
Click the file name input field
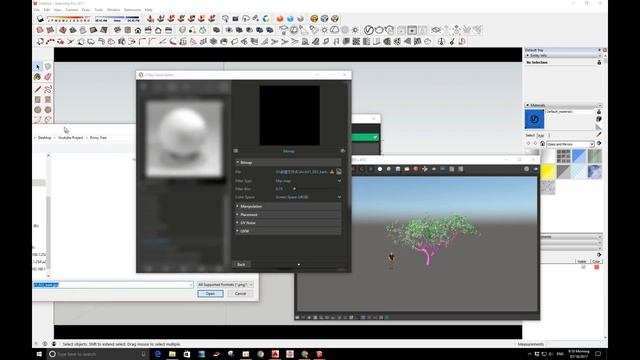[x=113, y=284]
